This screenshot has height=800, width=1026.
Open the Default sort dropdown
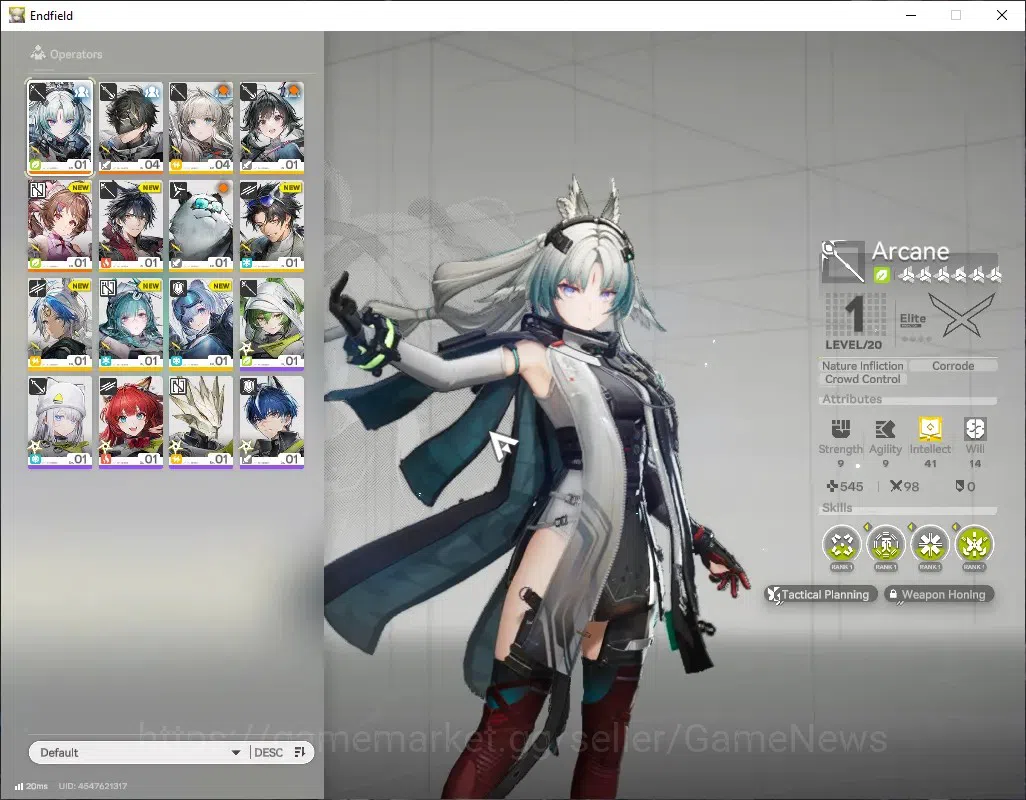point(139,752)
